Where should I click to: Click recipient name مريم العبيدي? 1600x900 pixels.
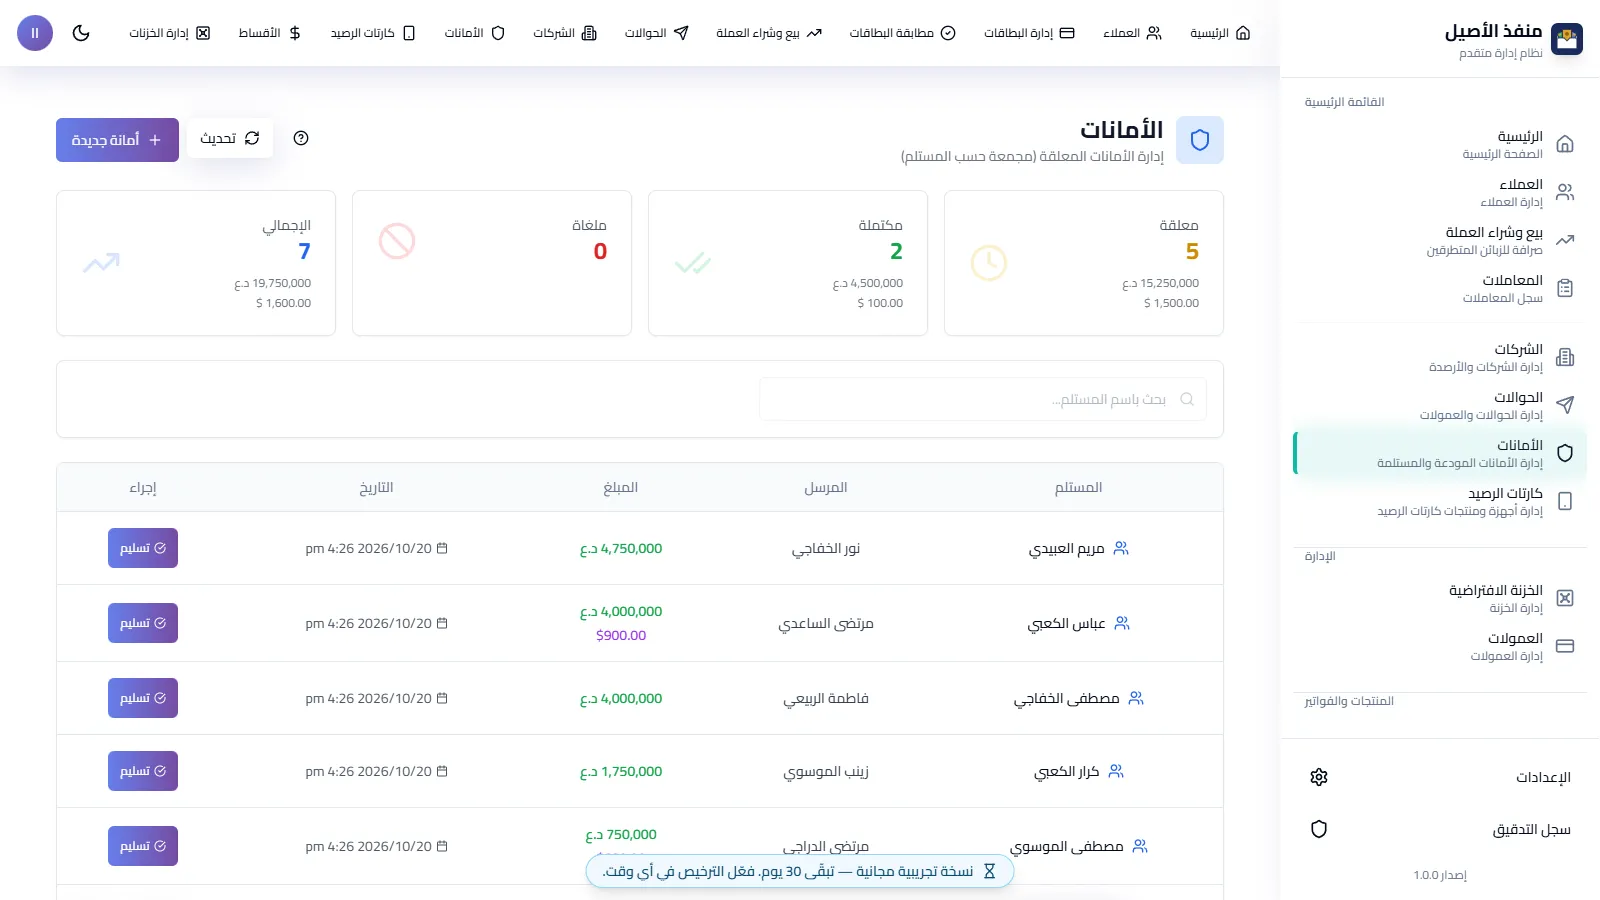[x=1067, y=548]
